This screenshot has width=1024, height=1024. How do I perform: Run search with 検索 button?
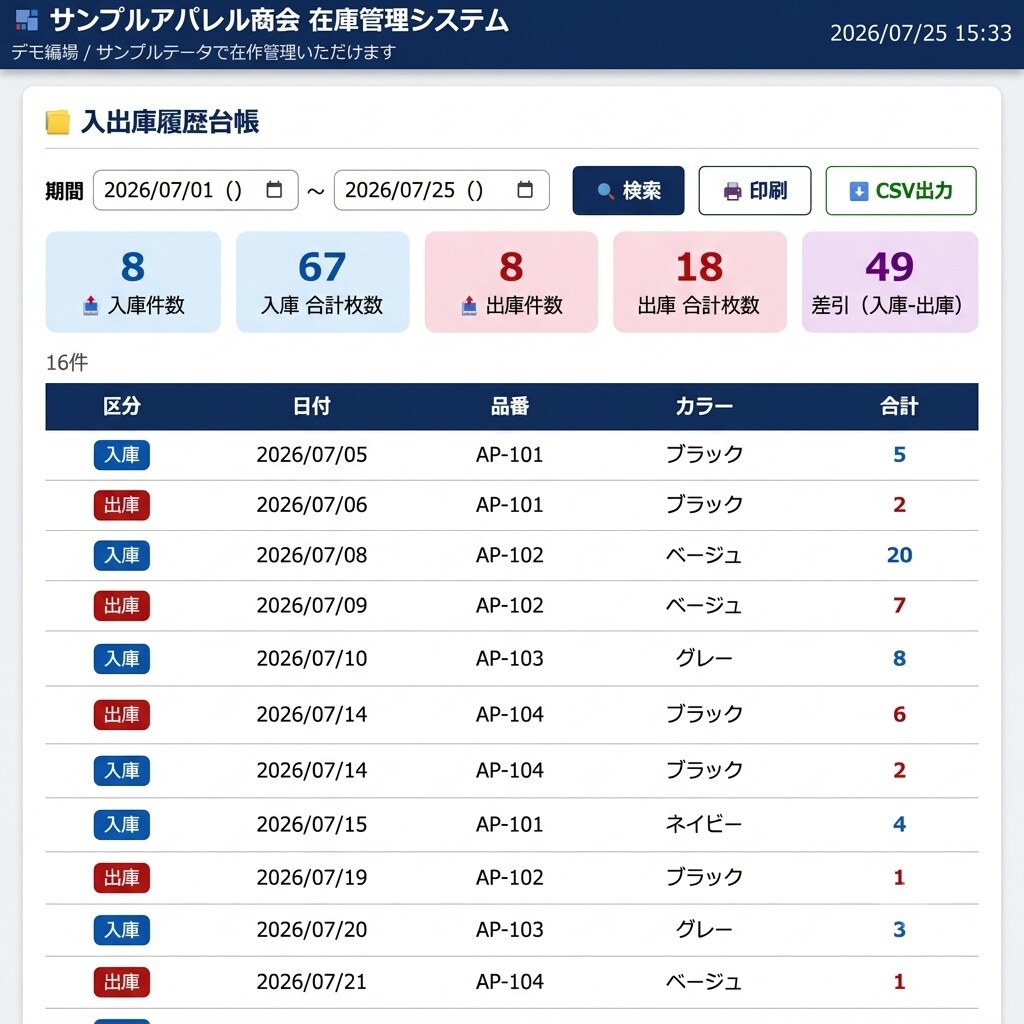628,191
